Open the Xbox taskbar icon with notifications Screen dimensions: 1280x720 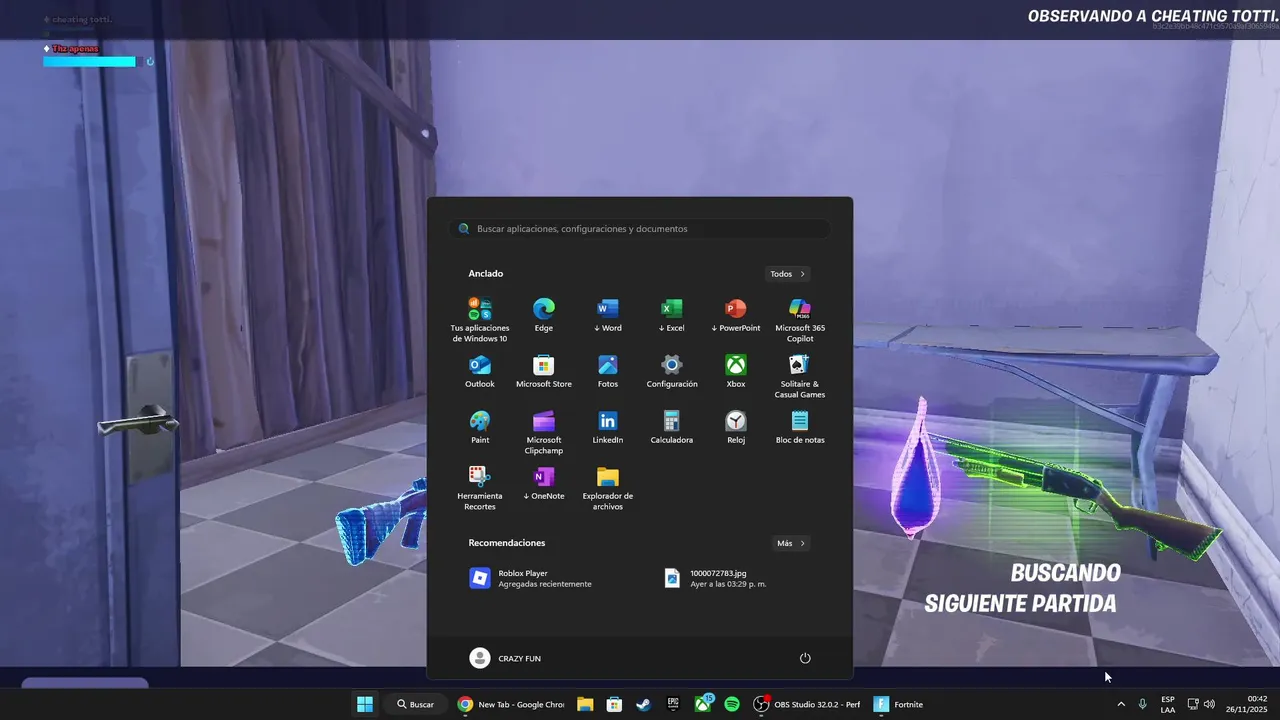click(703, 704)
